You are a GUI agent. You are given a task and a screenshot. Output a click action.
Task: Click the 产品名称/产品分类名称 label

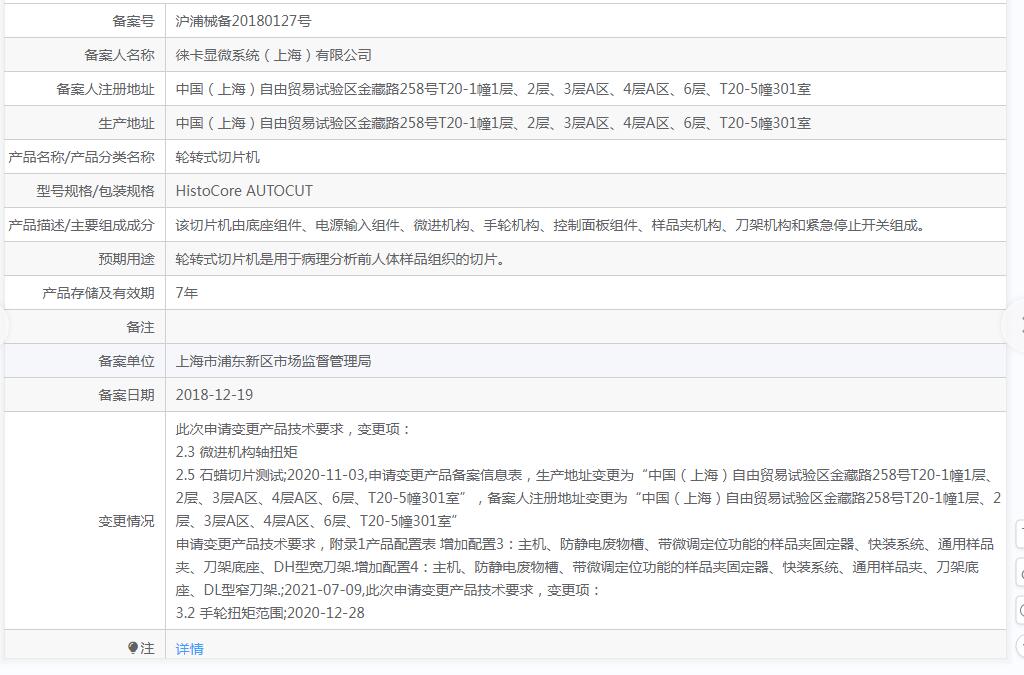click(81, 157)
